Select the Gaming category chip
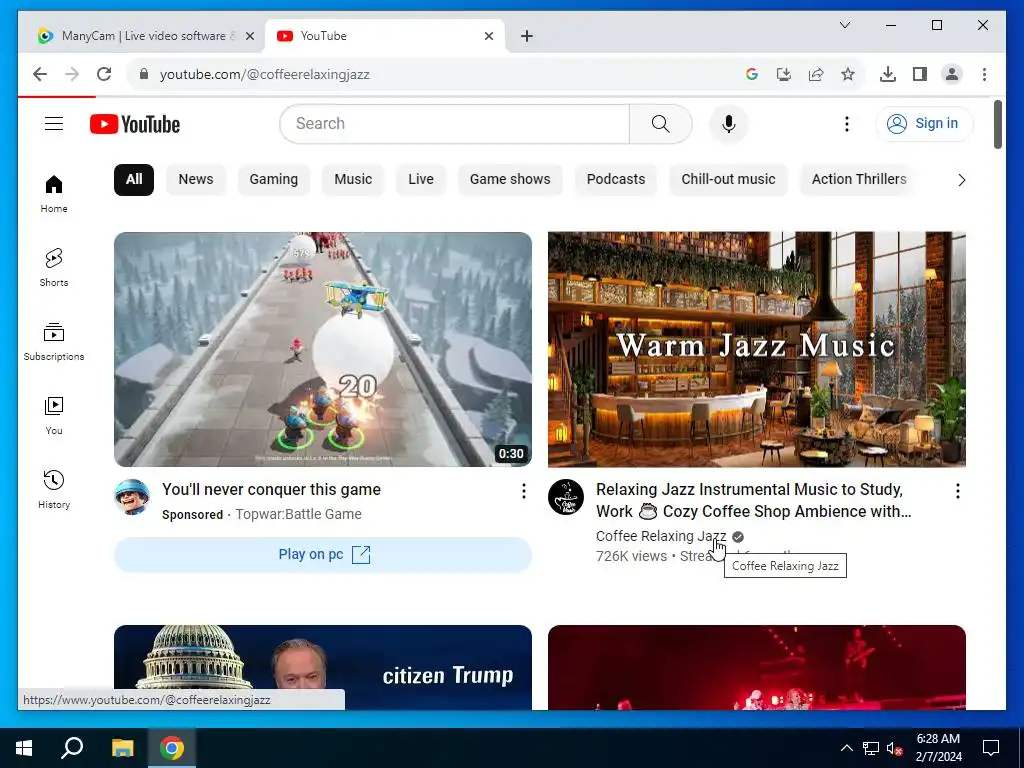Screen dimensions: 1024x768 tap(274, 180)
